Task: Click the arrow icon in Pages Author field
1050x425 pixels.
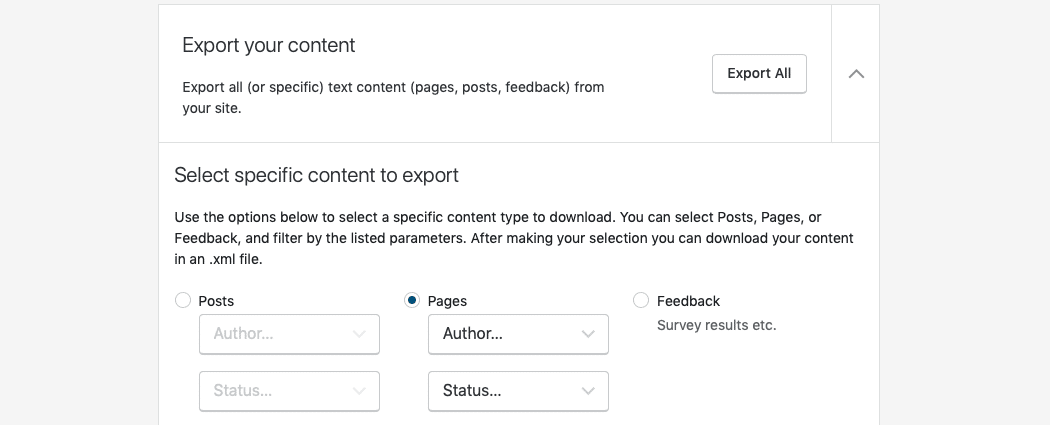Action: [x=588, y=335]
